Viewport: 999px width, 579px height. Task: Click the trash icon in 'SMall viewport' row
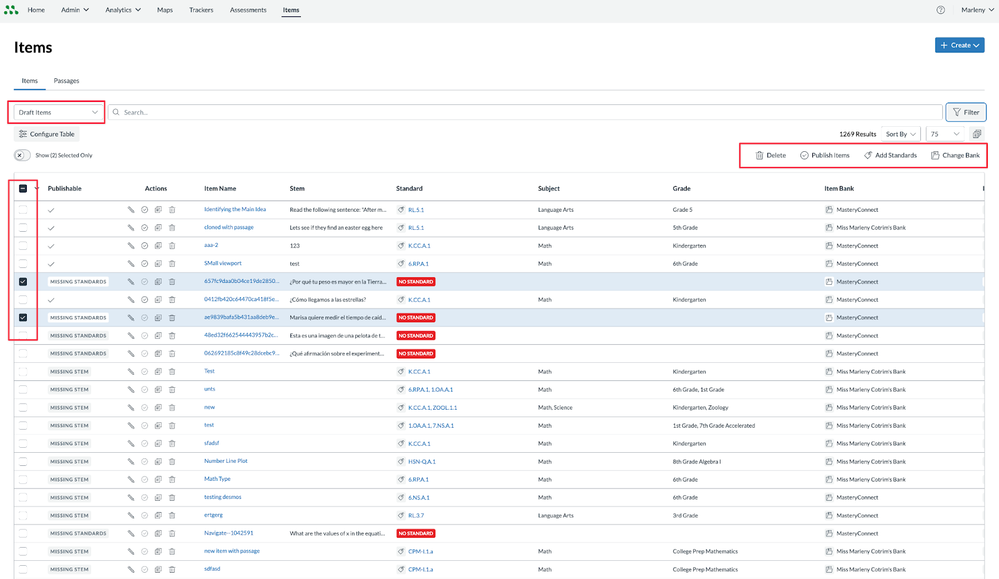[x=172, y=264]
